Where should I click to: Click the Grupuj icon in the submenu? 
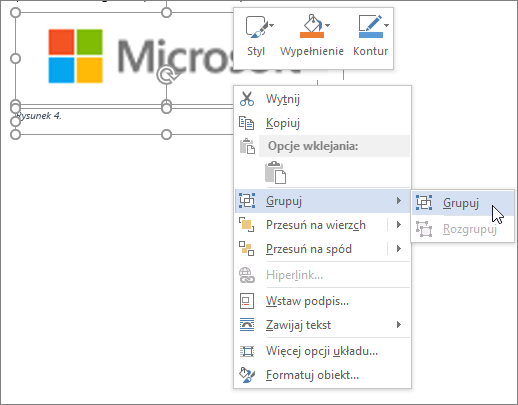click(424, 203)
